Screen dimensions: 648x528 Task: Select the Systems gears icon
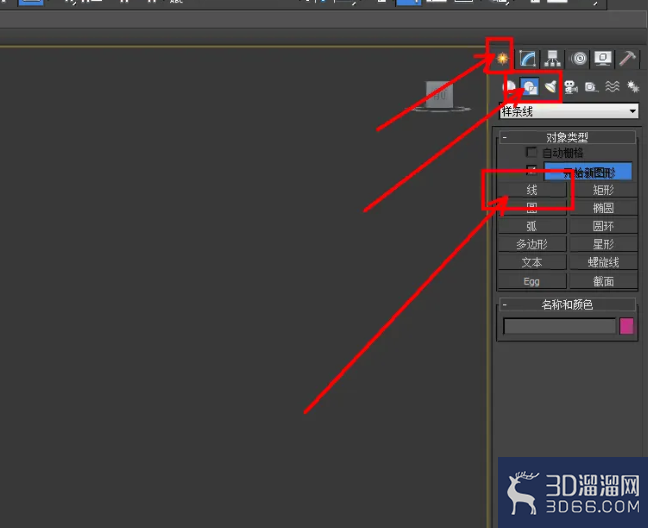click(x=633, y=87)
